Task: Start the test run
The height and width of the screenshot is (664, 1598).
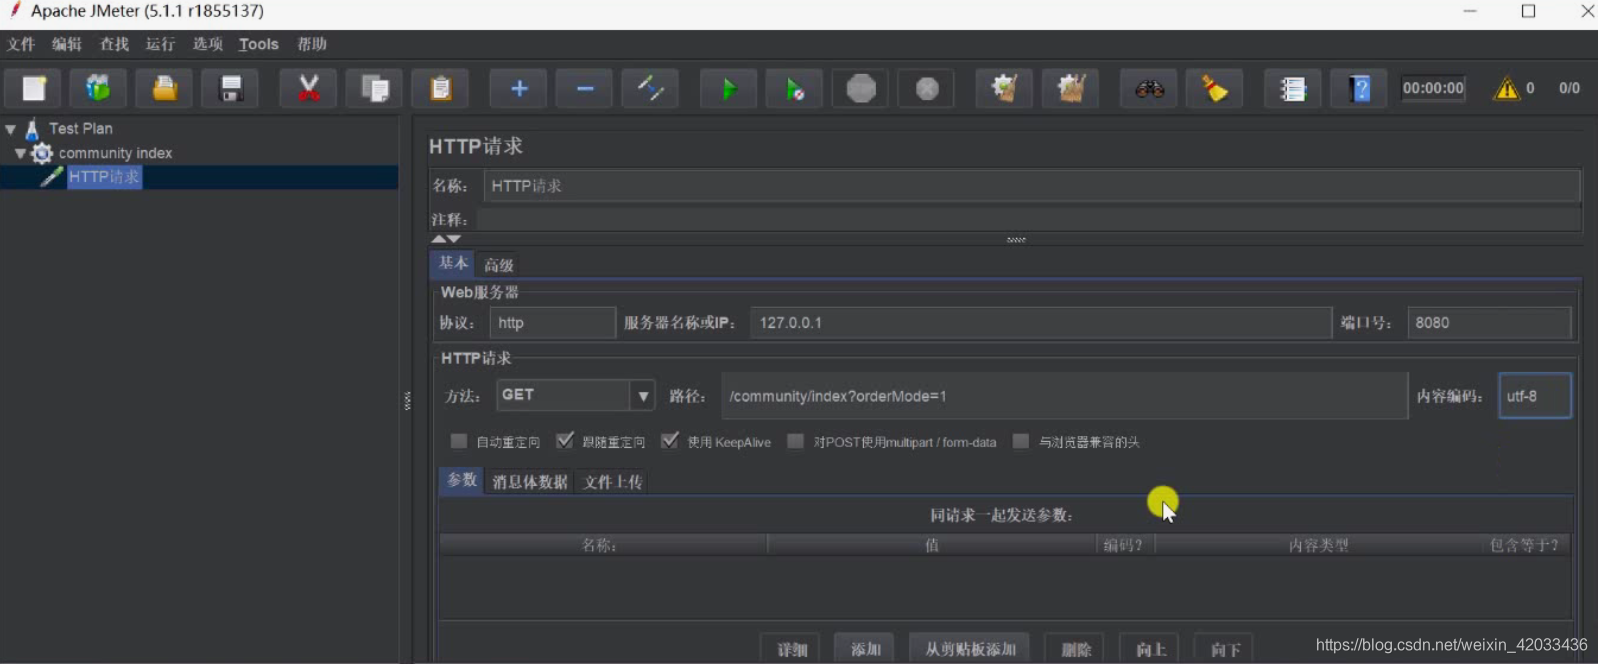Action: pos(728,89)
